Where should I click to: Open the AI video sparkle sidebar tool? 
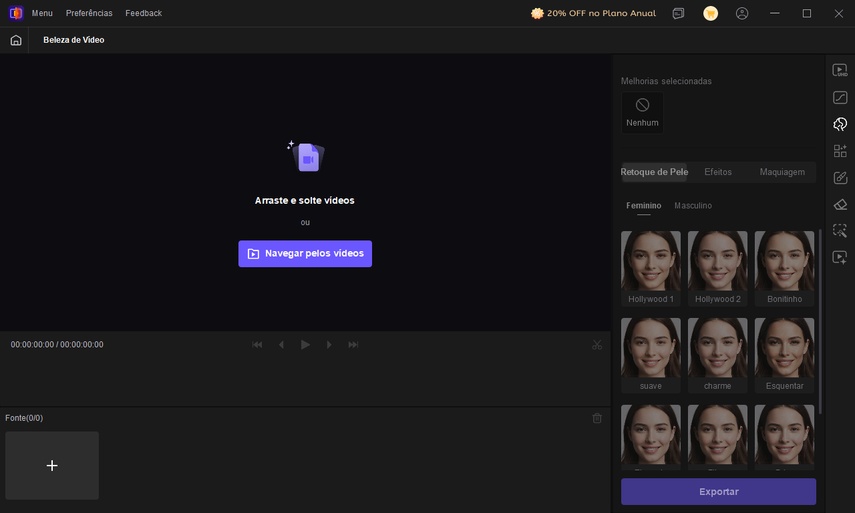click(x=840, y=257)
